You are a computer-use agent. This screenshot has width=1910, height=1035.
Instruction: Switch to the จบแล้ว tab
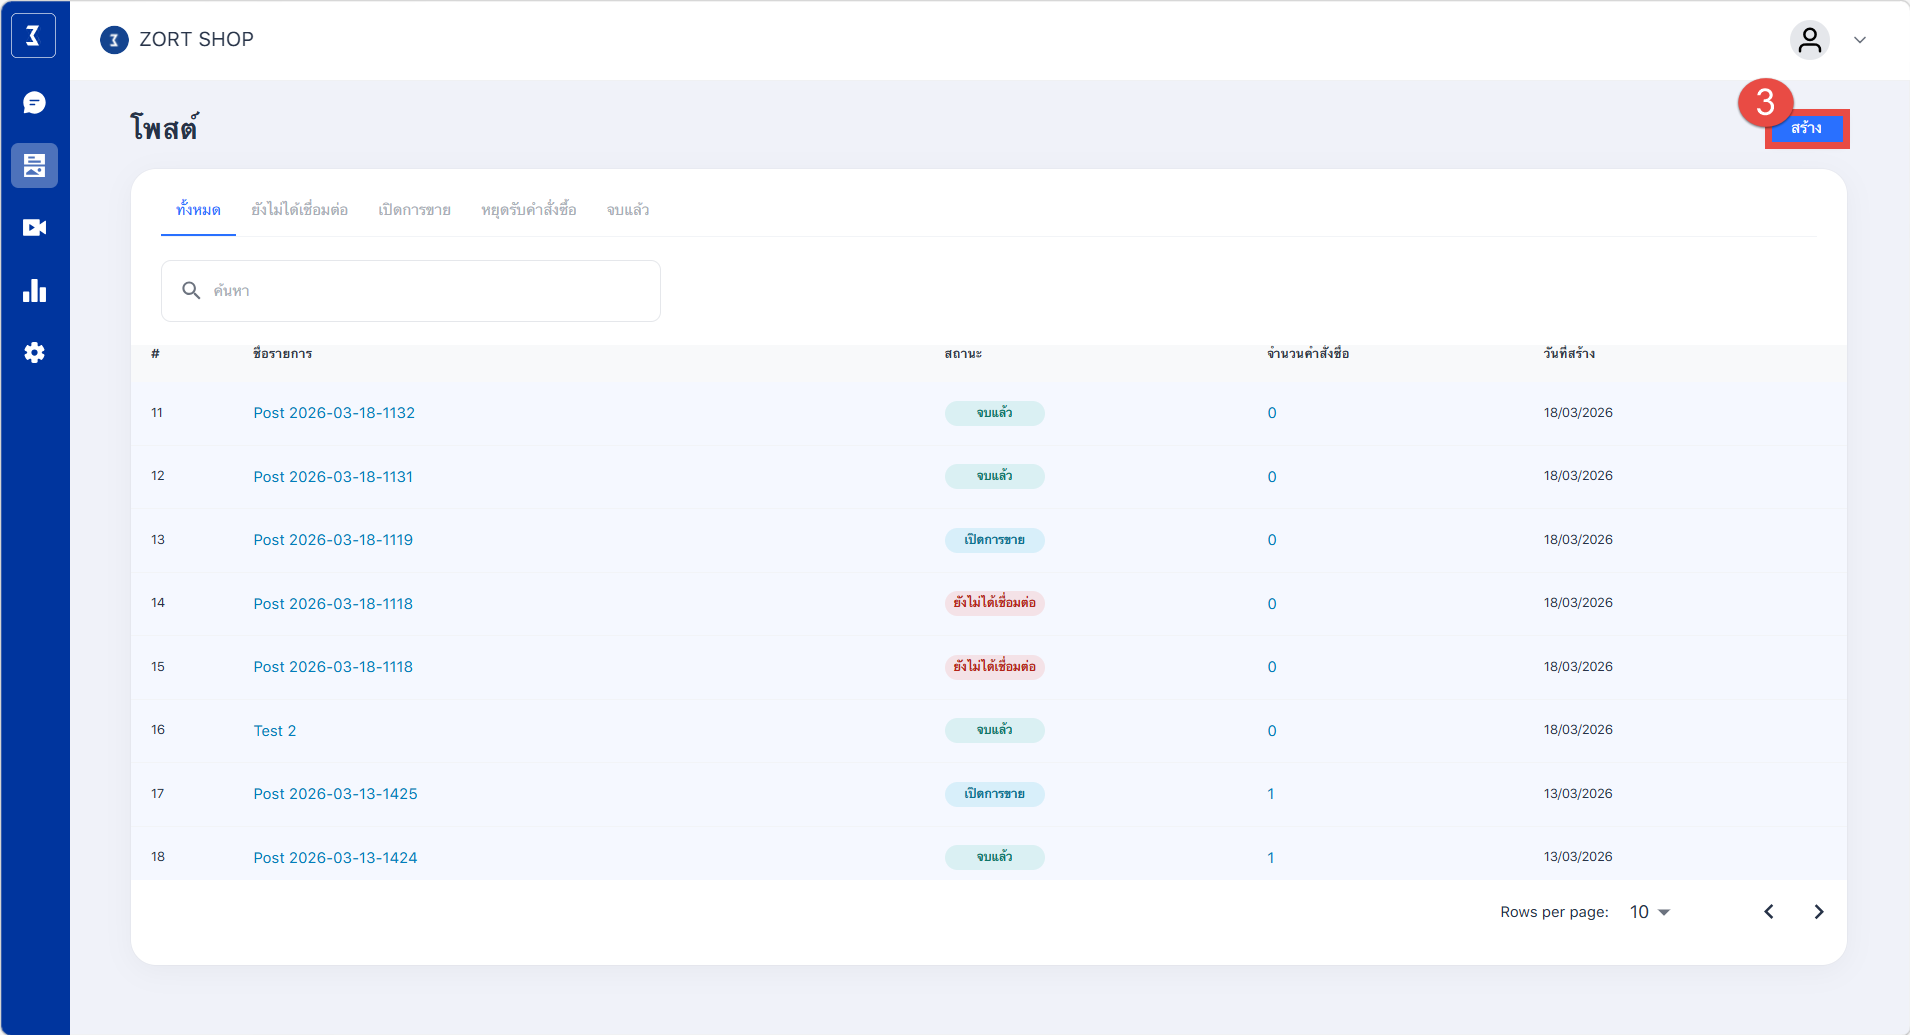click(628, 210)
